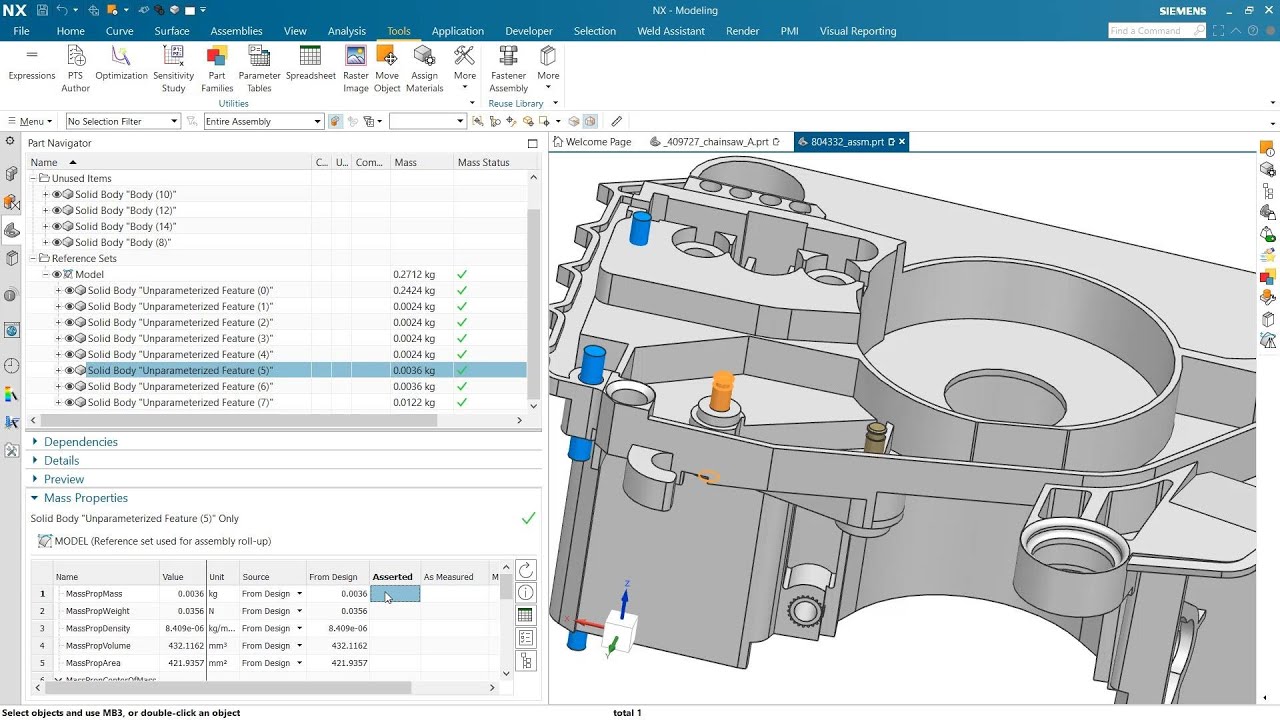This screenshot has width=1280, height=720.
Task: Open the Optimization tool
Action: click(x=121, y=64)
